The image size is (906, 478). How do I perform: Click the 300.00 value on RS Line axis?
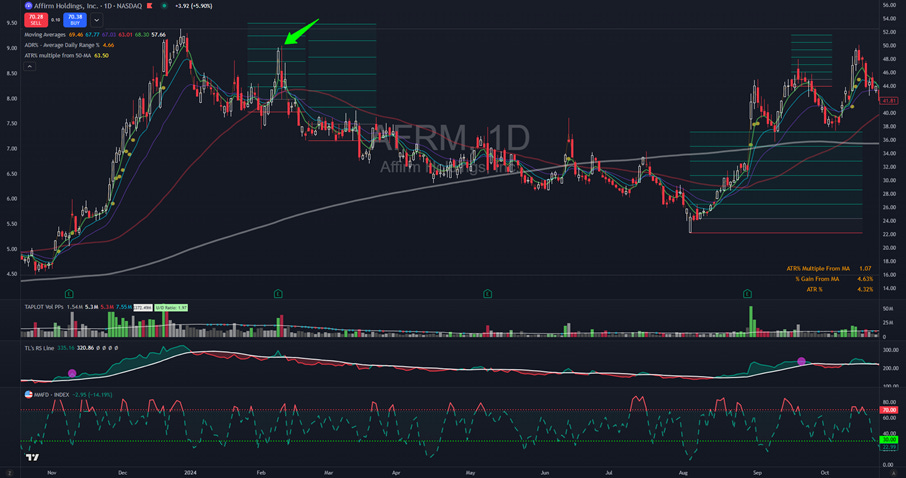click(890, 350)
